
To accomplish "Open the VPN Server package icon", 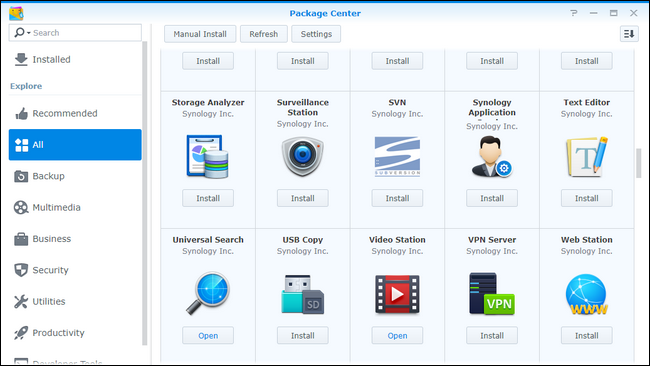I will coord(492,294).
